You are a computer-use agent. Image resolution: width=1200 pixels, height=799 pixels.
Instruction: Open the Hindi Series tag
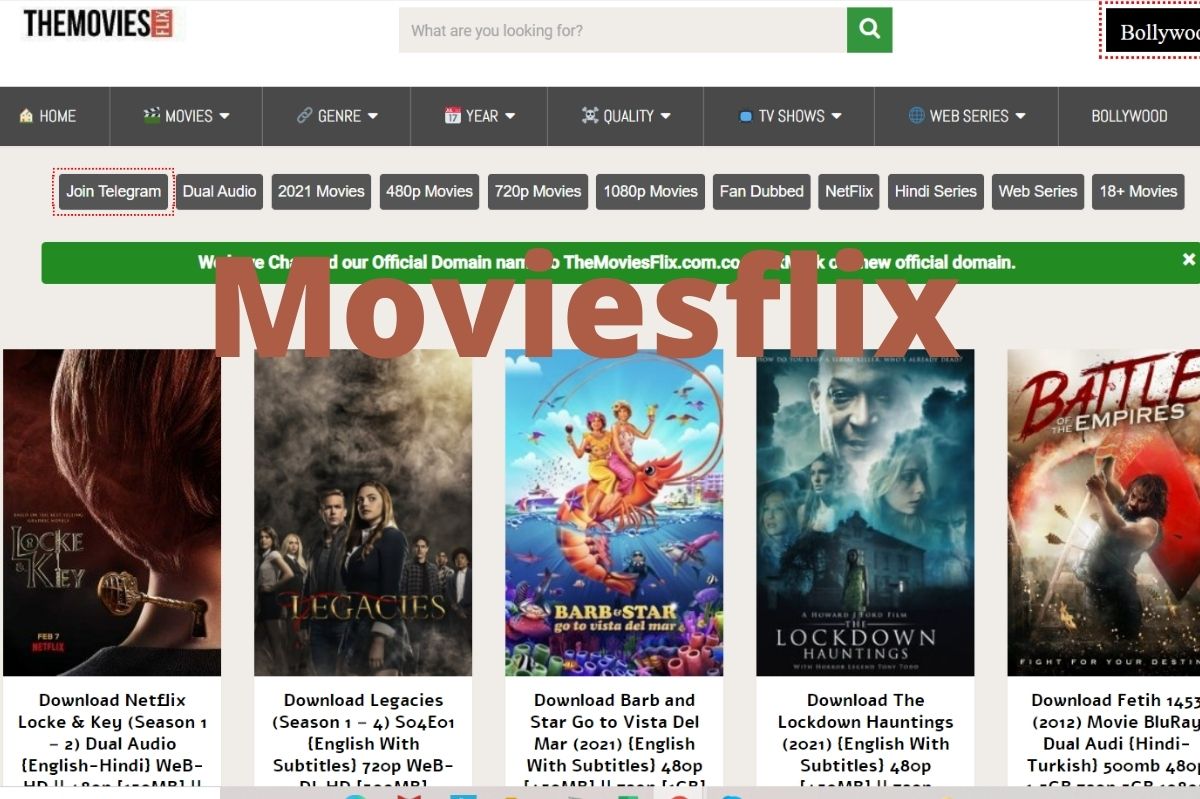(x=936, y=192)
